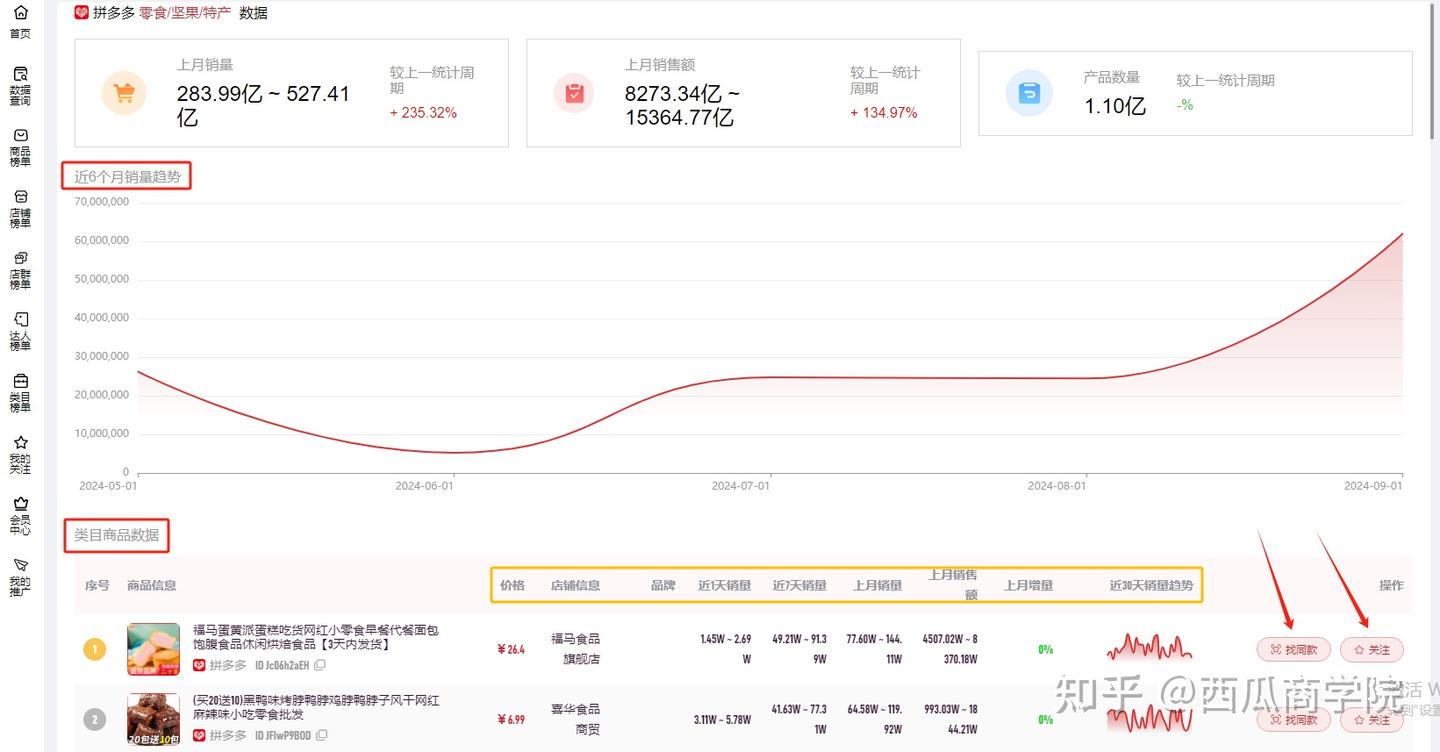
Task: Click the 商品信息 column header
Action: (x=152, y=585)
